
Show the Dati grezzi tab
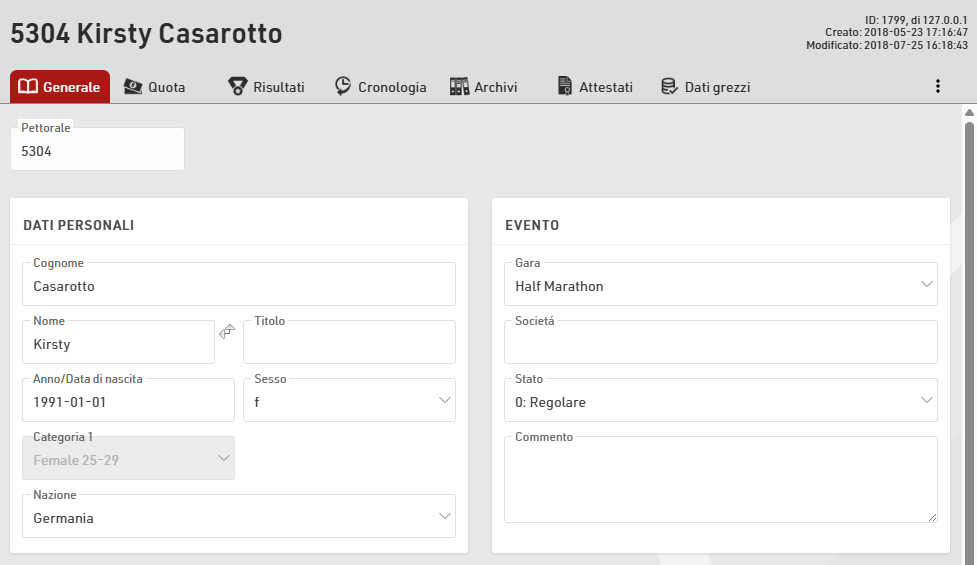pos(705,87)
